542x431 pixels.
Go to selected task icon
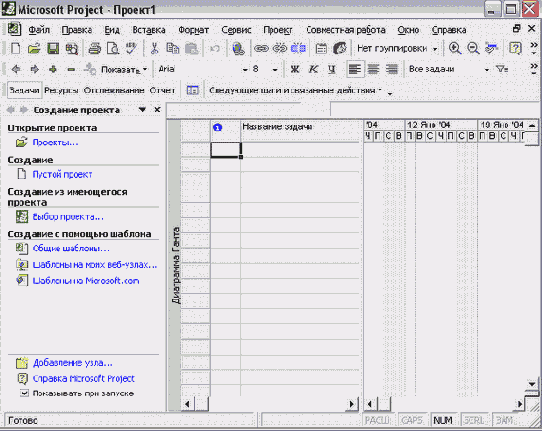pyautogui.click(x=491, y=48)
